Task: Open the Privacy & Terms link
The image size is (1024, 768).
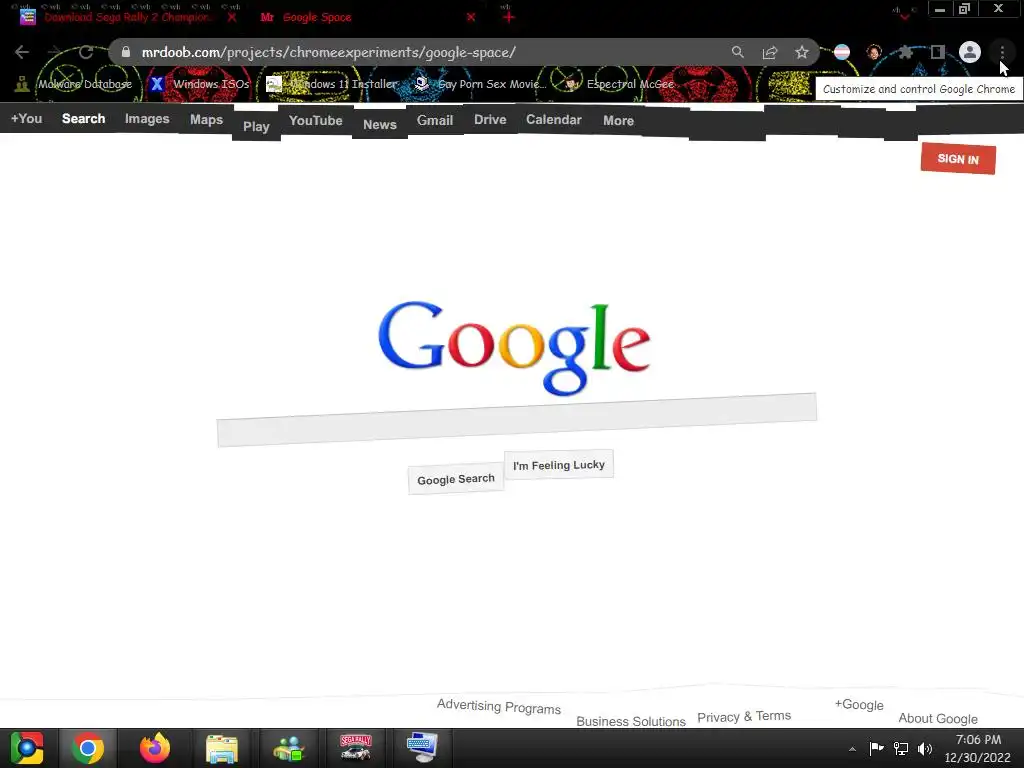Action: 744,716
